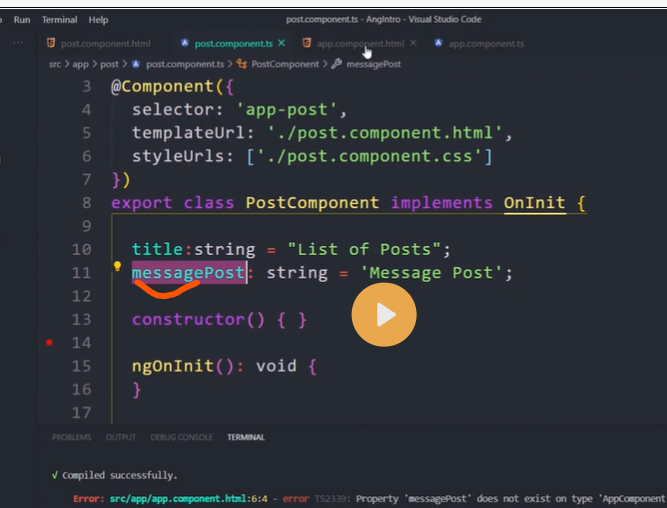The height and width of the screenshot is (508, 667).
Task: Open the post.component.html tab
Action: tap(104, 44)
